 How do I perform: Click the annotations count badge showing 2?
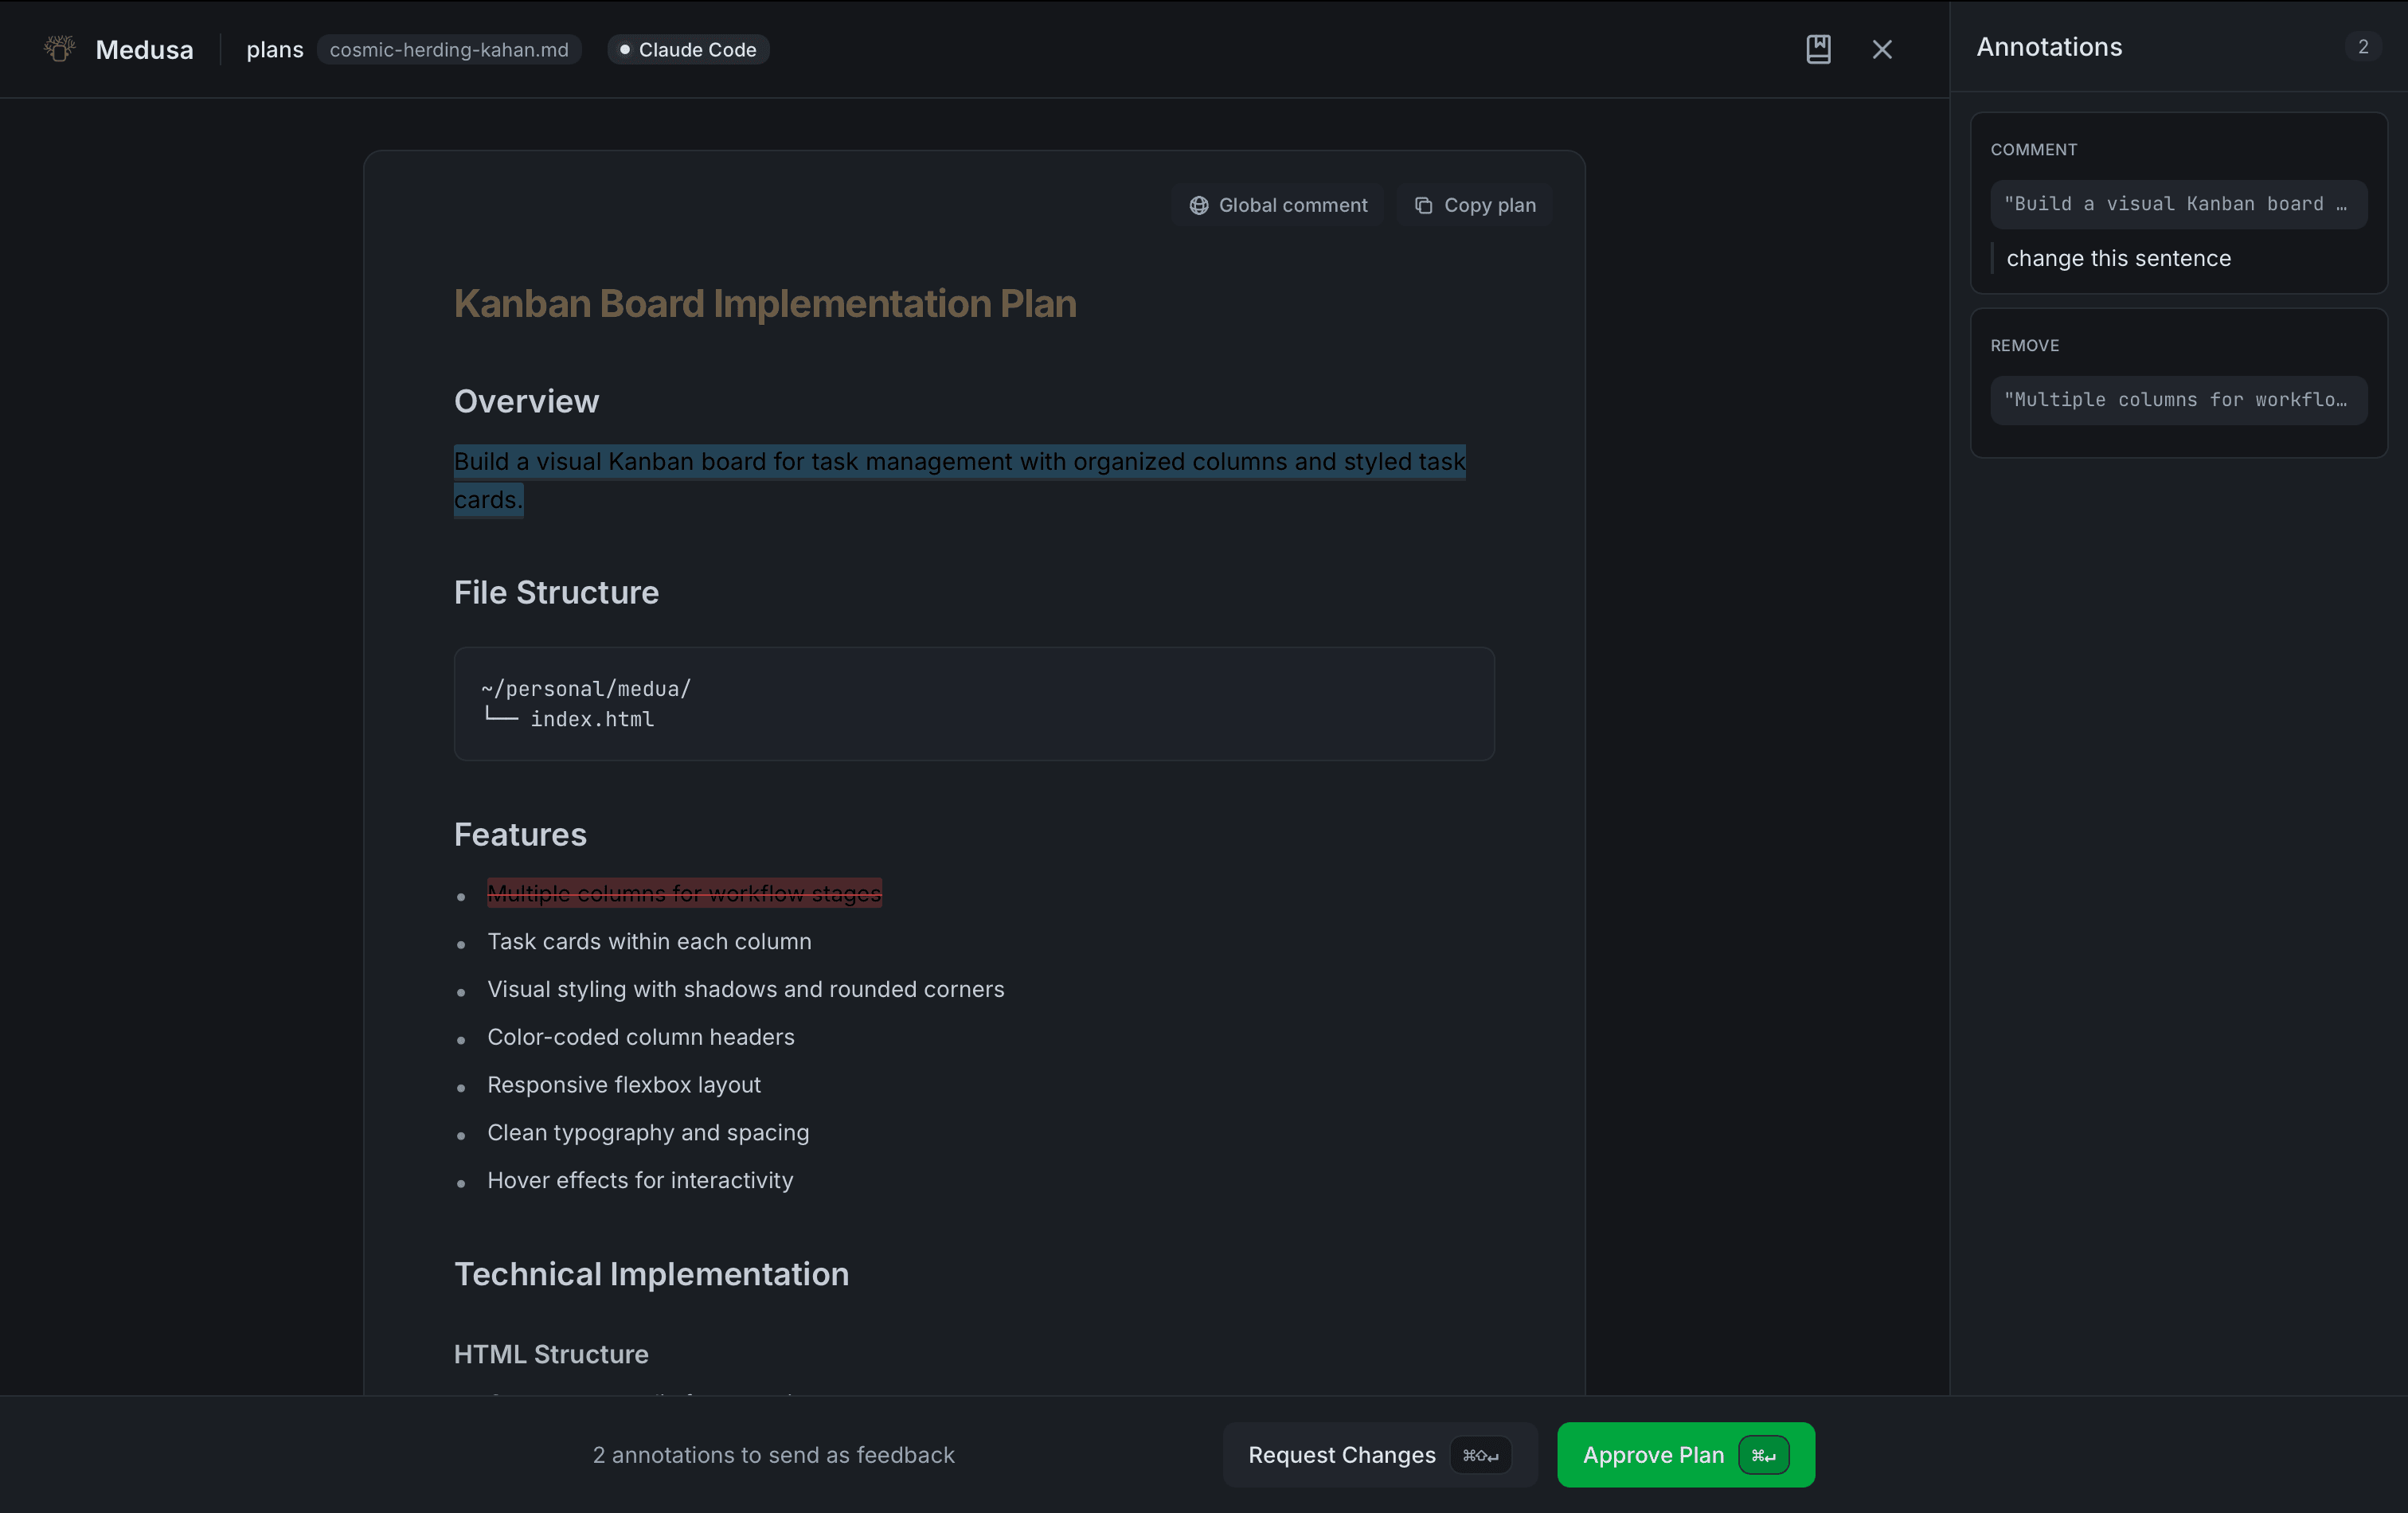2362,46
